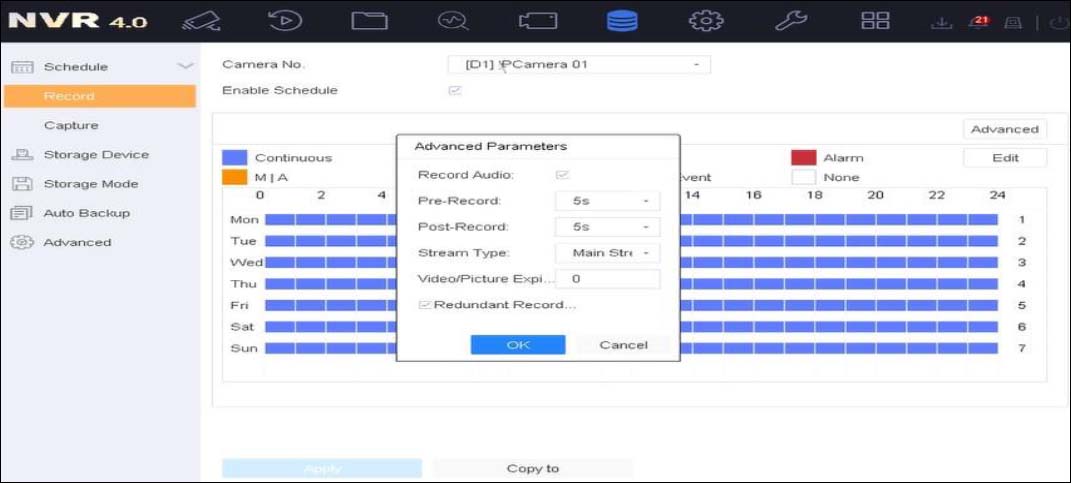
Task: Click the Storage Device icon in sidebar
Action: click(22, 154)
